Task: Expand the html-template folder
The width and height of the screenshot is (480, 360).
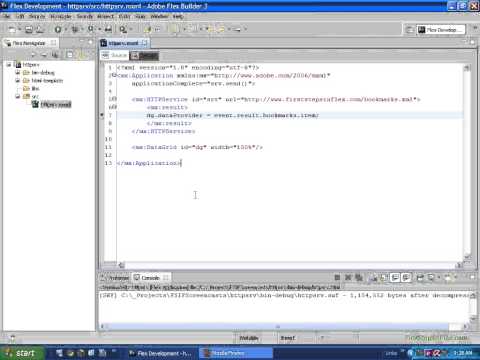Action: [x=18, y=80]
